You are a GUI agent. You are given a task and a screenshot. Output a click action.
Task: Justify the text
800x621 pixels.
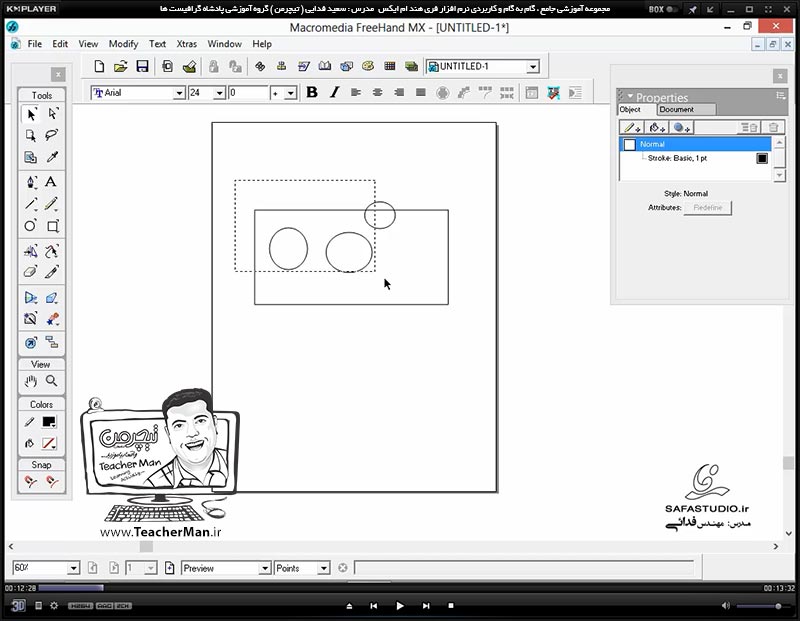421,92
